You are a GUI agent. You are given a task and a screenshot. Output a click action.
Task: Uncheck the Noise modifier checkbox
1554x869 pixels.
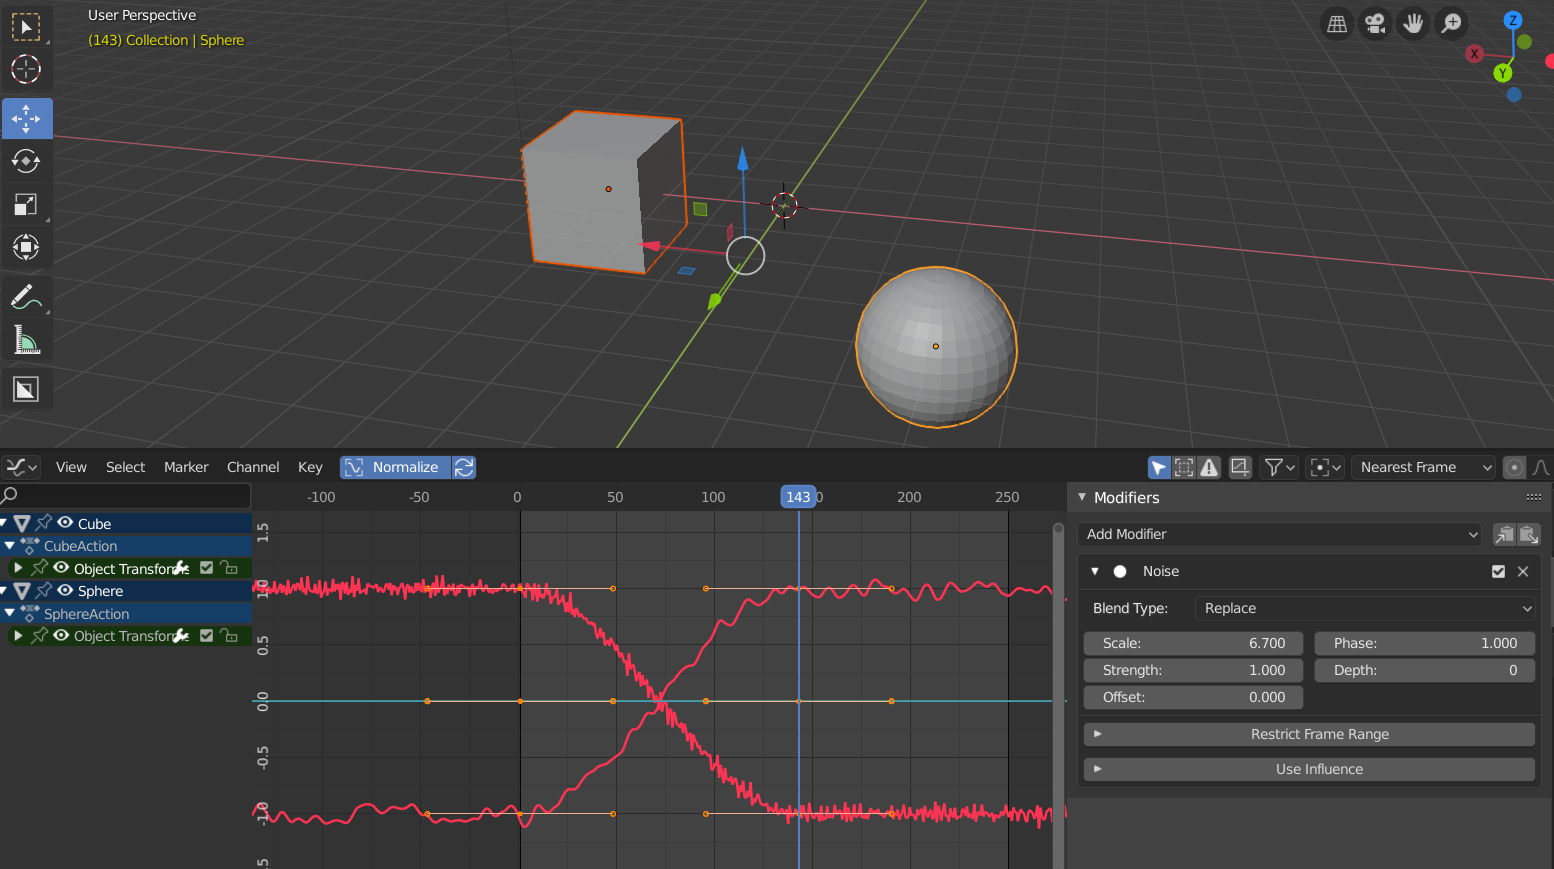coord(1498,571)
